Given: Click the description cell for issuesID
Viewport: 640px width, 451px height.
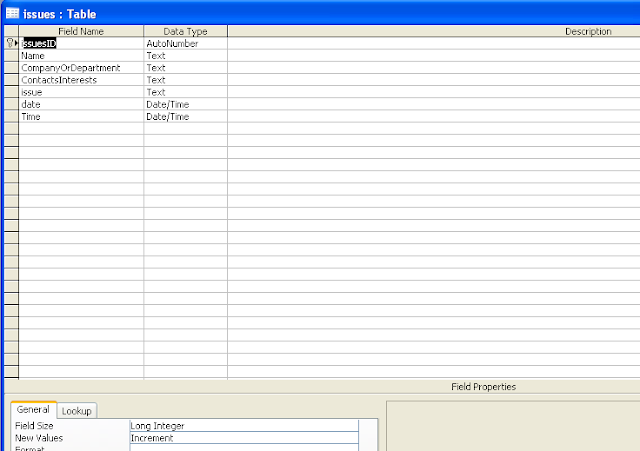Looking at the screenshot, I should 434,43.
